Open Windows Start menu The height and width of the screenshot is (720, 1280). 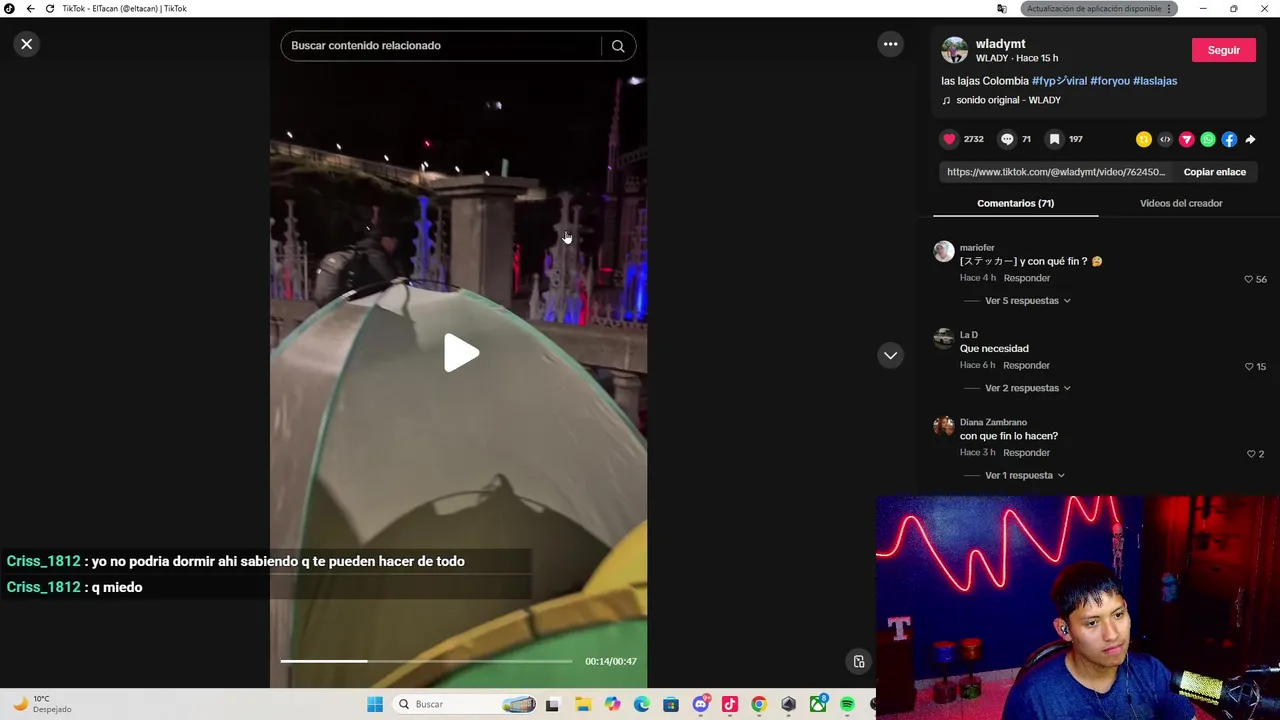(x=375, y=704)
